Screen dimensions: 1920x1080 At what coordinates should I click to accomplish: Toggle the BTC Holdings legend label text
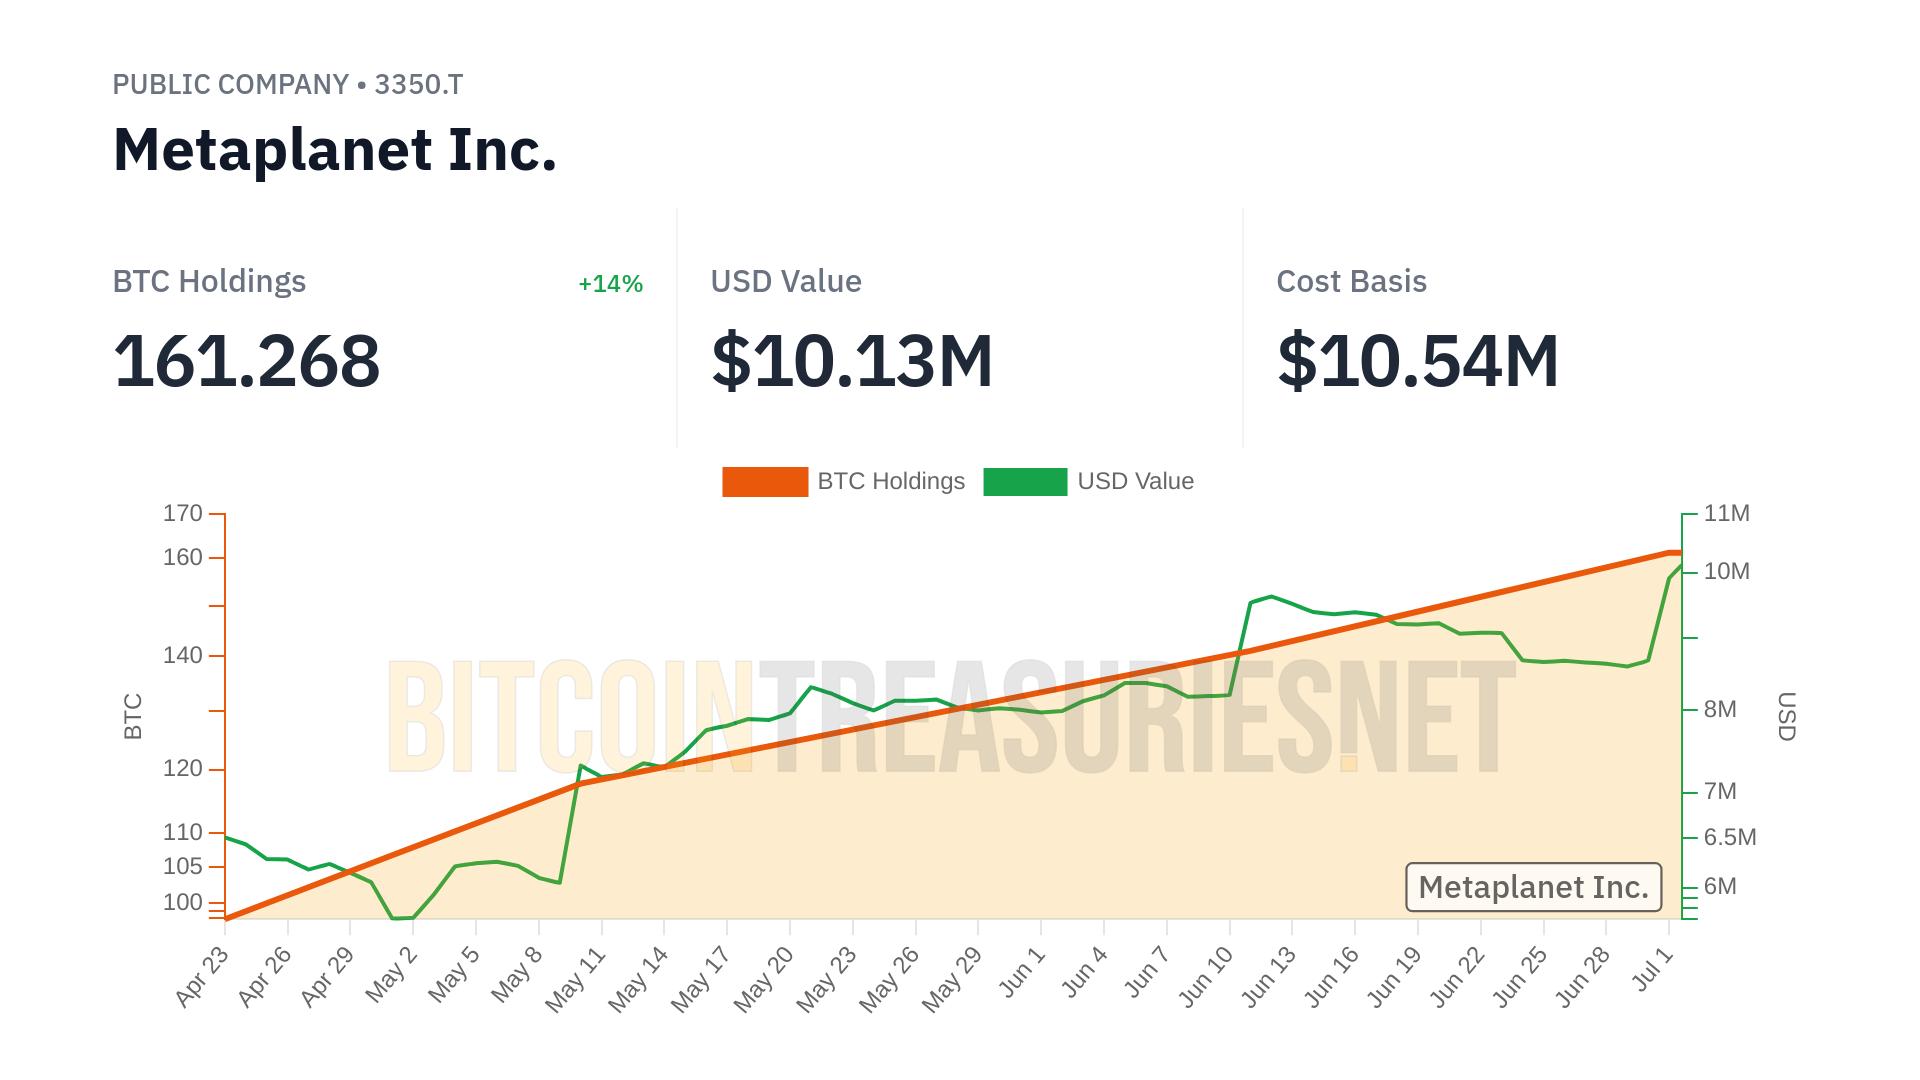pos(891,482)
